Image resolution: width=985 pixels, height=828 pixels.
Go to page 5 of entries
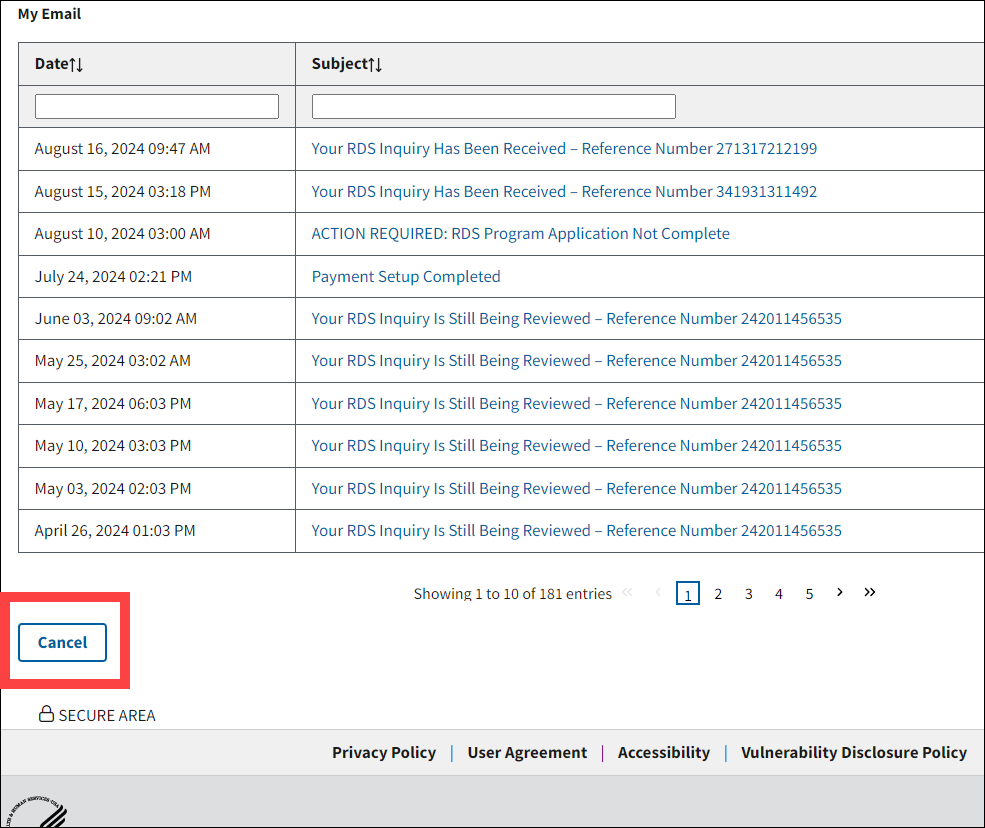tap(809, 594)
